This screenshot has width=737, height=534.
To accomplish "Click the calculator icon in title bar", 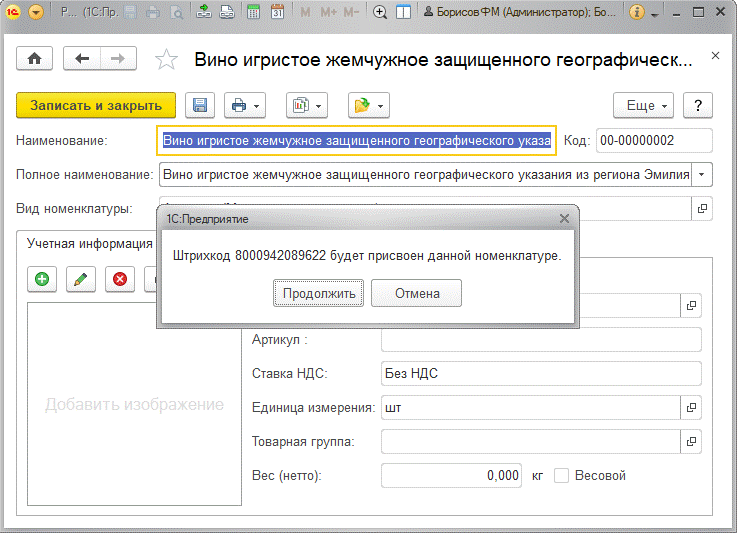I will tap(253, 12).
